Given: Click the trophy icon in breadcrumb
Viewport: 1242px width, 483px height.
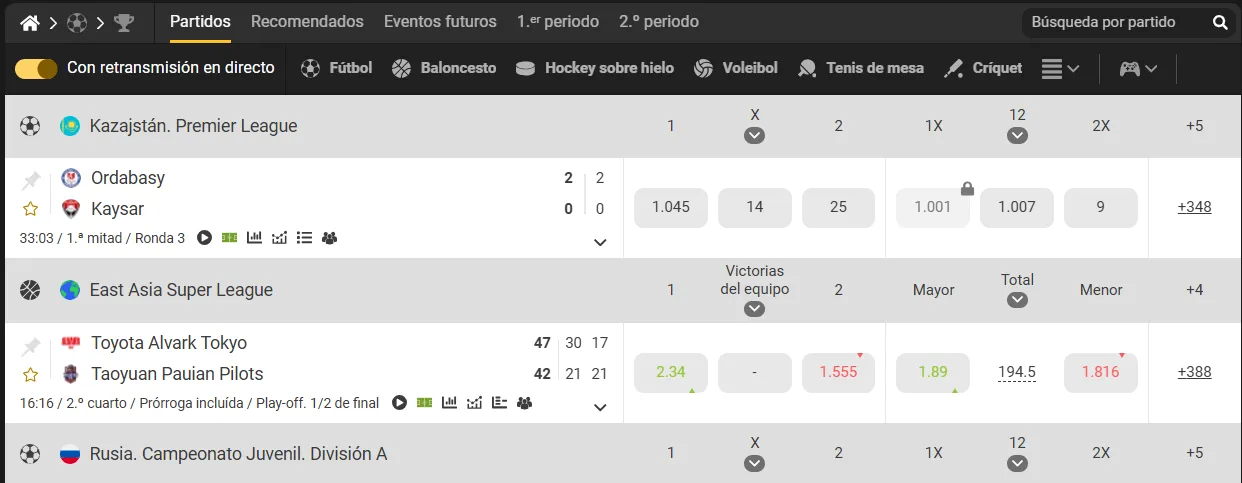Looking at the screenshot, I should click(123, 22).
